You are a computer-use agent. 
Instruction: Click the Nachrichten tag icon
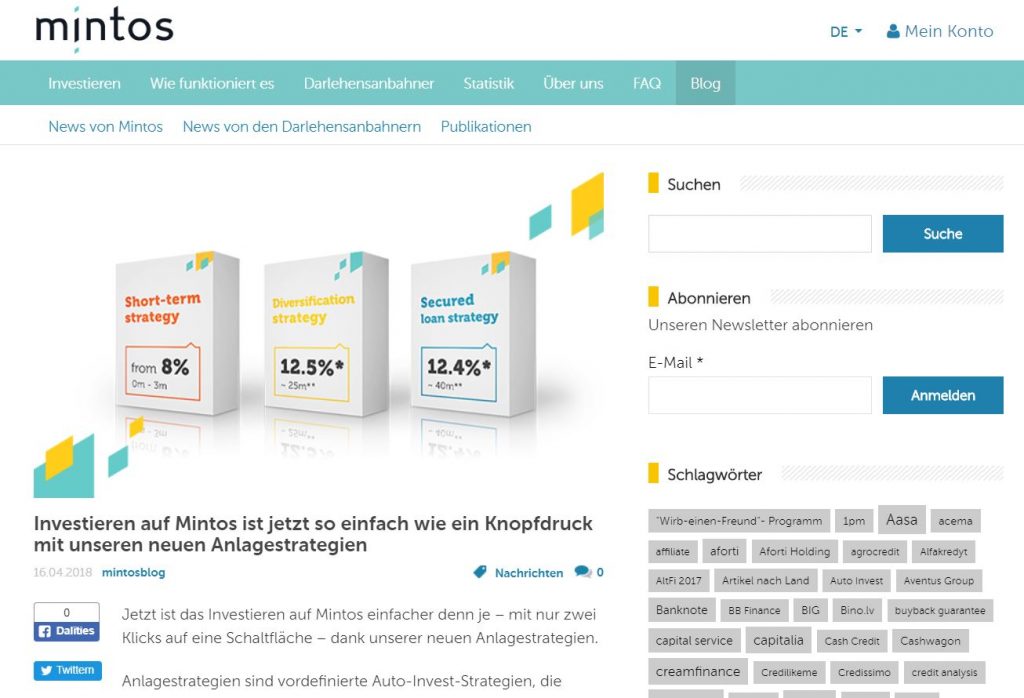[480, 573]
